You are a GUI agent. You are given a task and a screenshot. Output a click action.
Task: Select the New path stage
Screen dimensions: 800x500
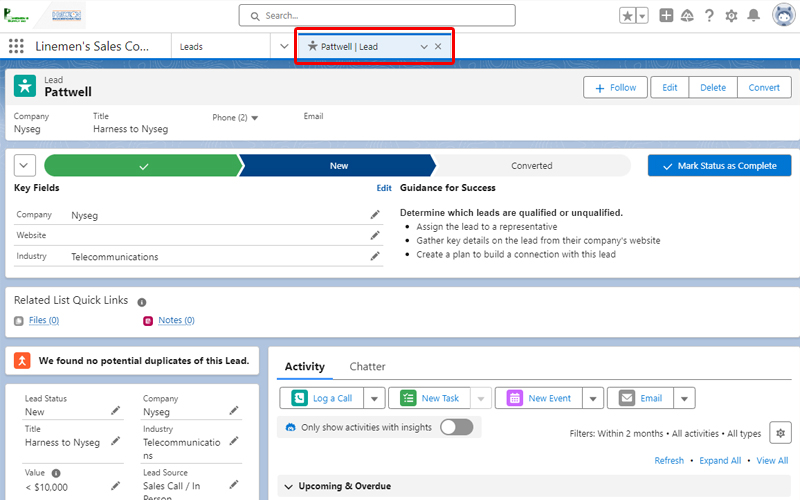click(338, 166)
